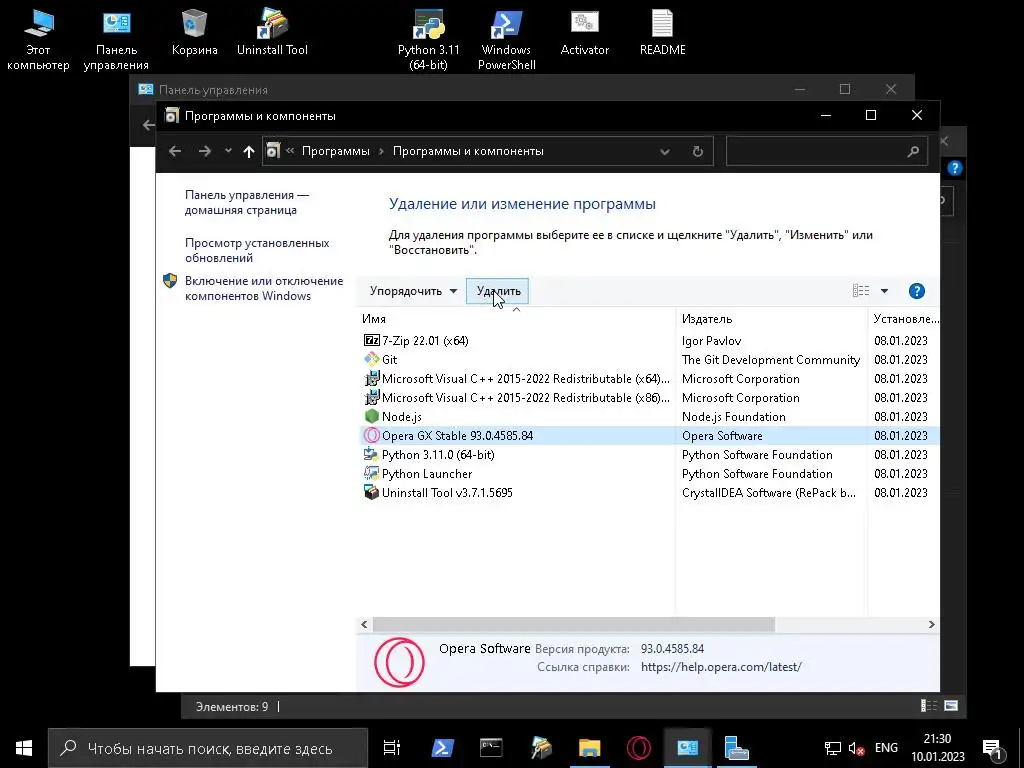Select the Uninstall Tool desktop shortcut
The image size is (1024, 768).
click(x=272, y=33)
